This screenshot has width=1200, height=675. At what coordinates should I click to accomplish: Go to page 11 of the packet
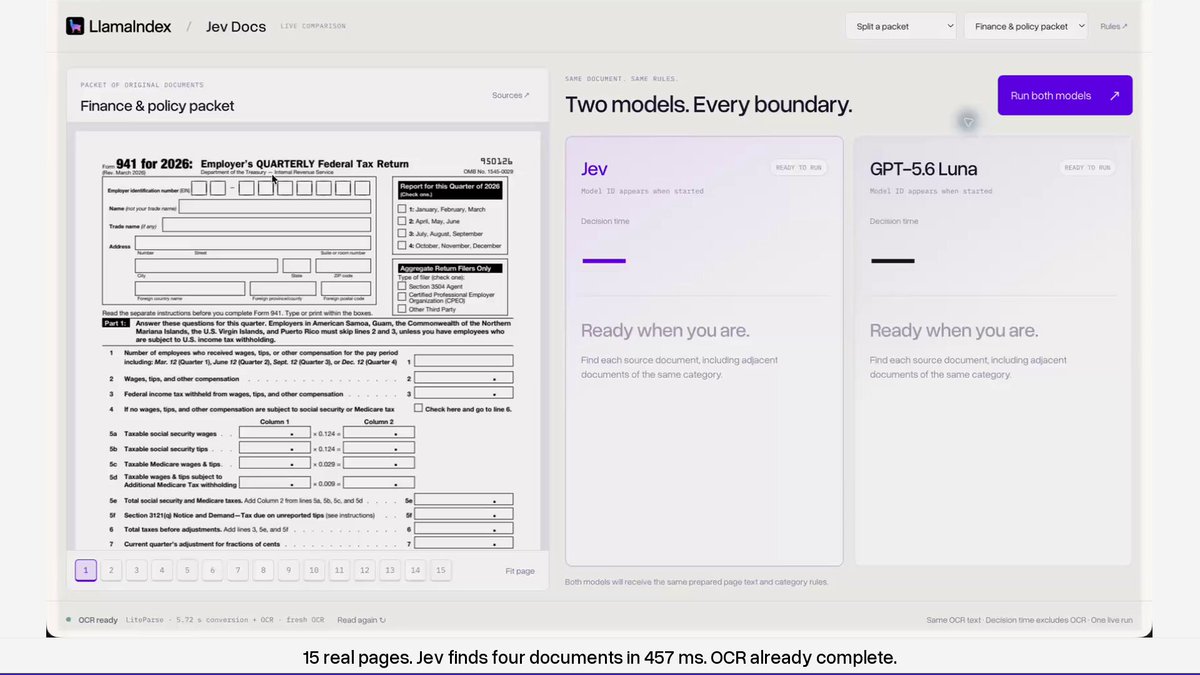339,570
